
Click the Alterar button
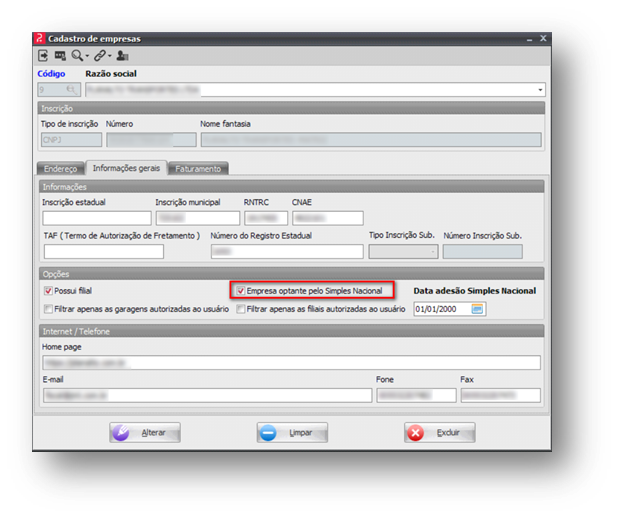click(x=145, y=433)
